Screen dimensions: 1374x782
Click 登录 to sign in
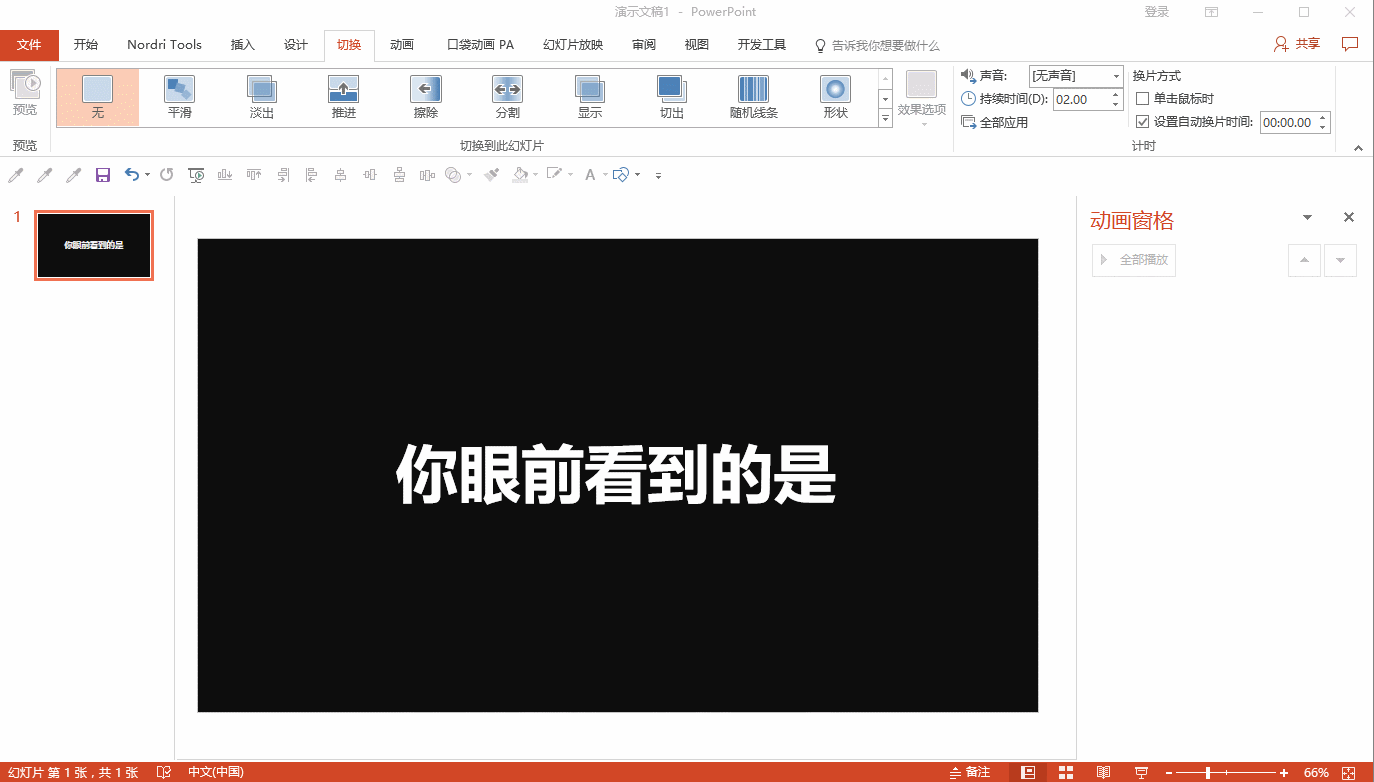pyautogui.click(x=1157, y=12)
